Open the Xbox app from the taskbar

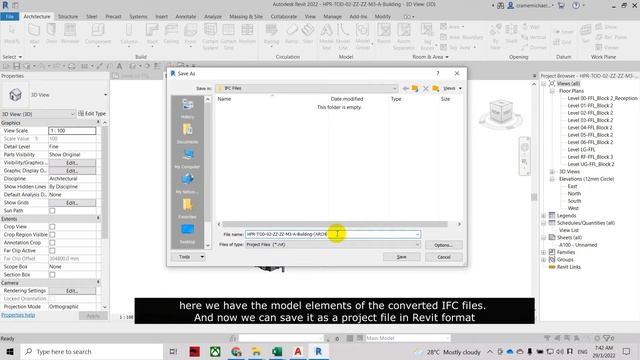pos(215,351)
